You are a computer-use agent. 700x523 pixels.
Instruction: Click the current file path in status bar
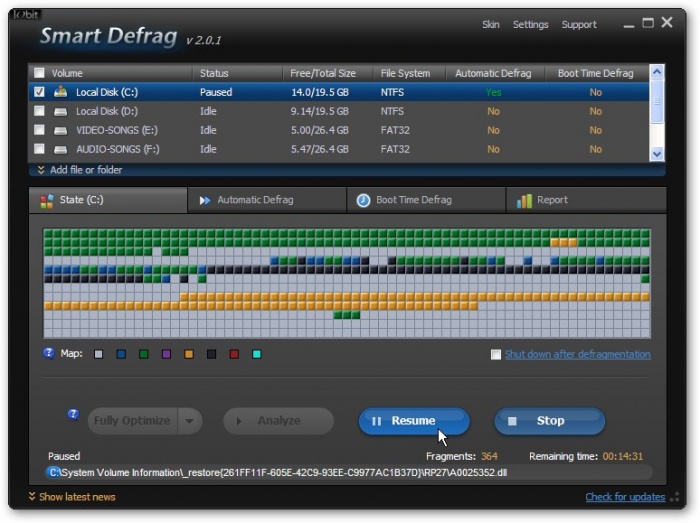click(x=279, y=473)
